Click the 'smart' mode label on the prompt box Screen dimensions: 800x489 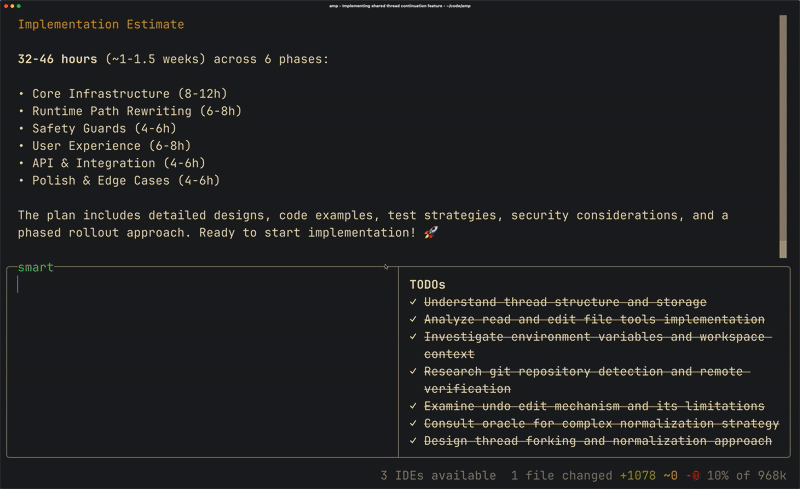point(35,267)
